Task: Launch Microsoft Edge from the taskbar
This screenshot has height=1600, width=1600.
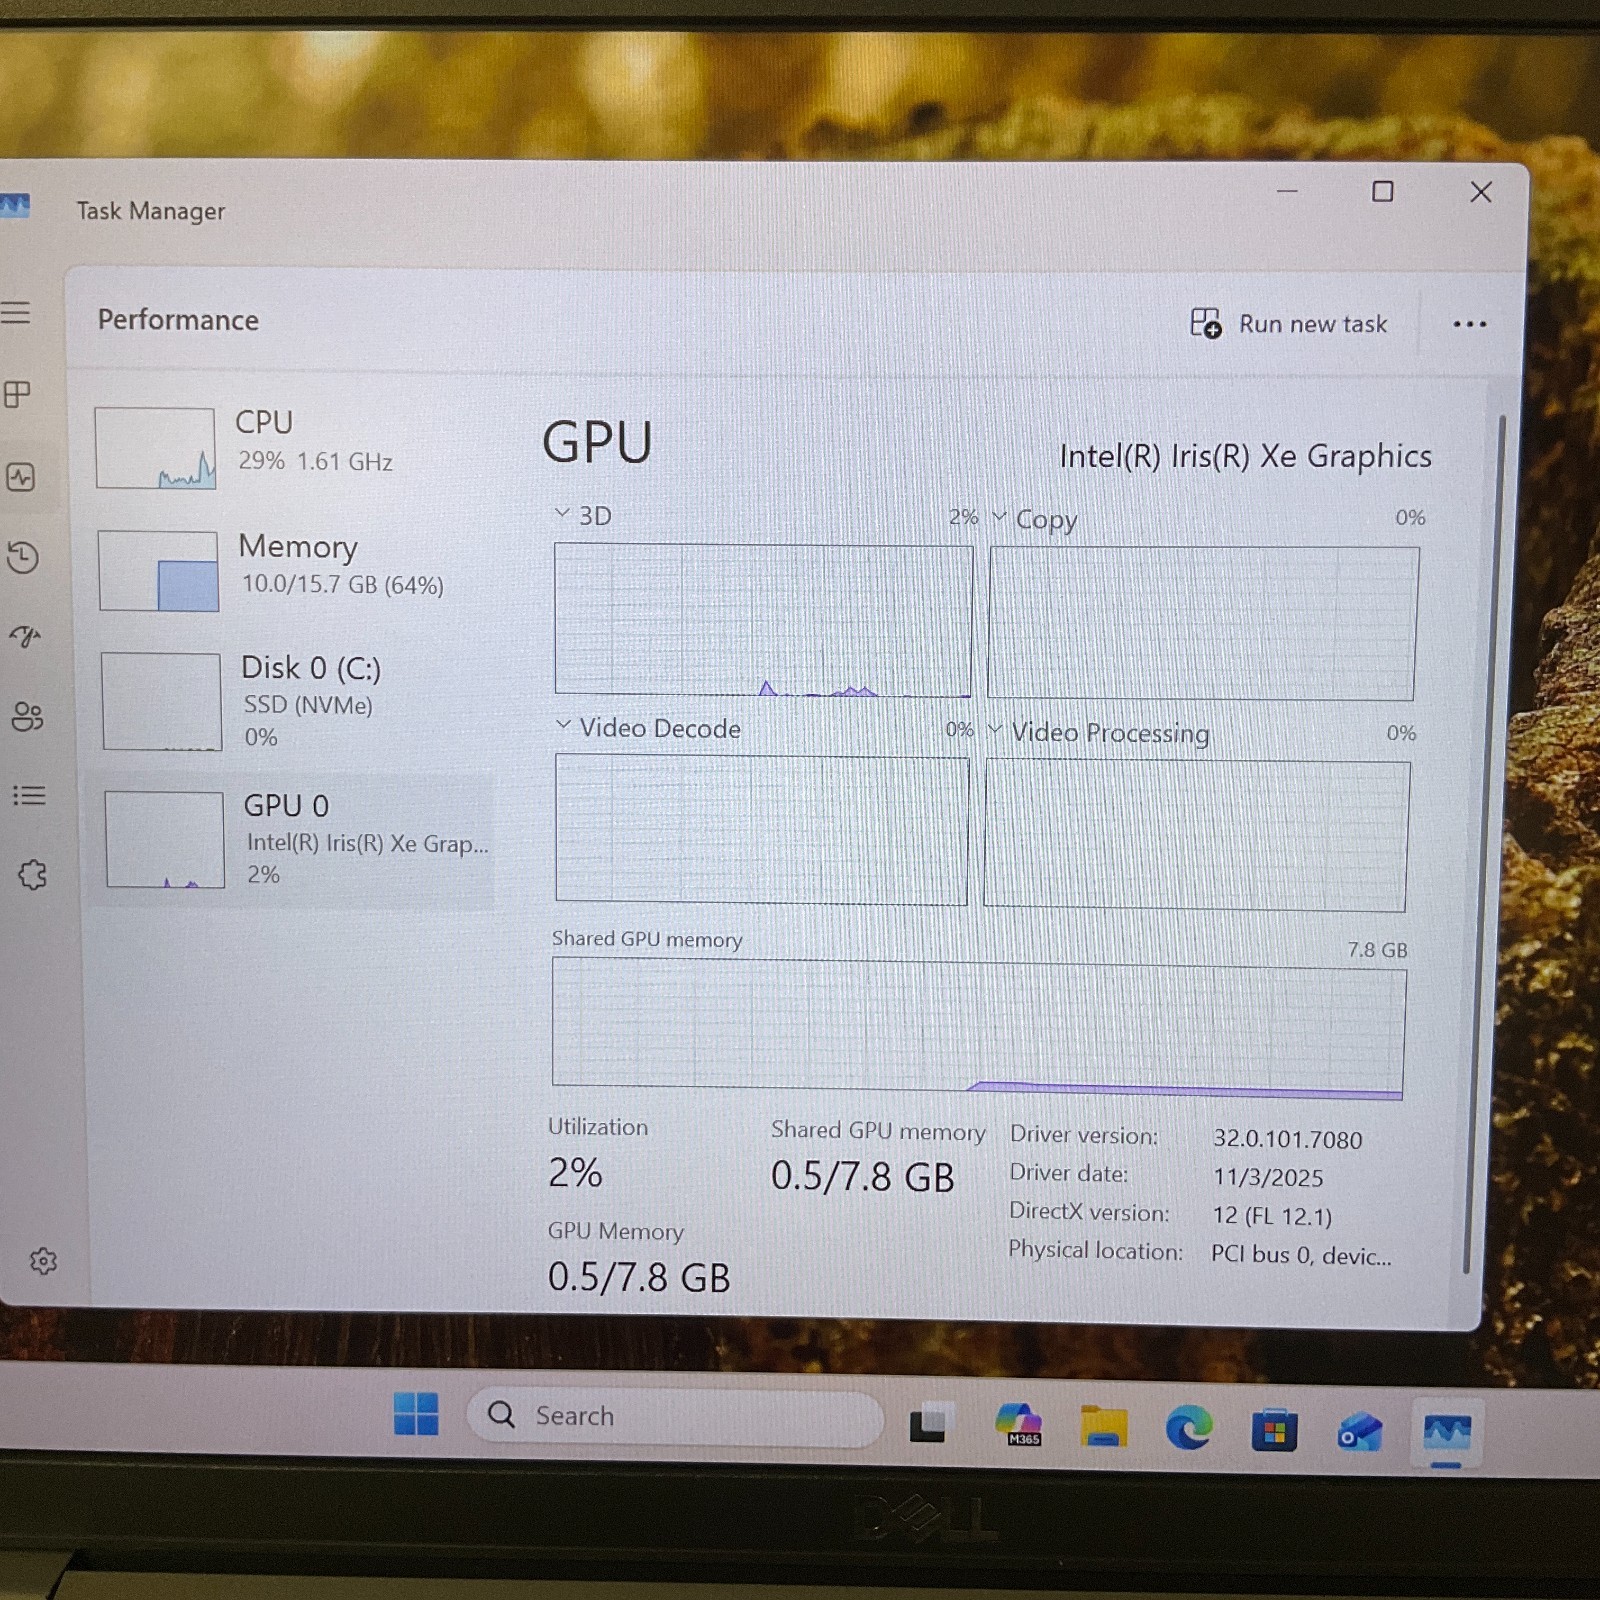Action: pyautogui.click(x=1188, y=1427)
